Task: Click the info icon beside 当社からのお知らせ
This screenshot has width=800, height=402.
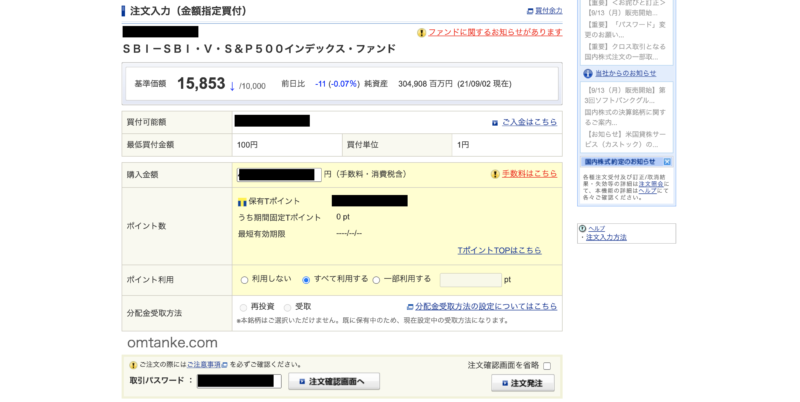Action: [x=588, y=73]
